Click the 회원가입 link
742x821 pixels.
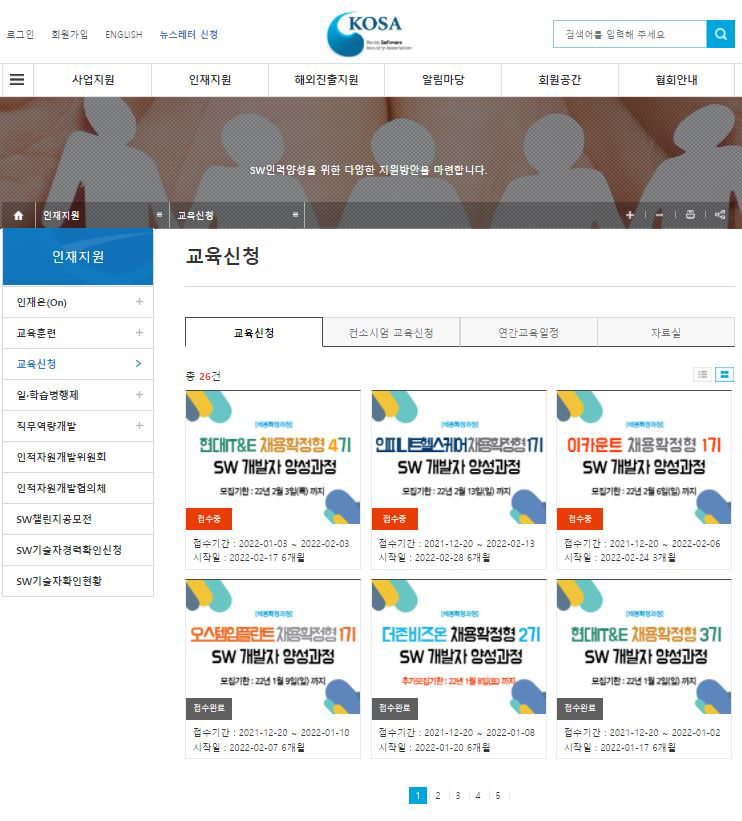pyautogui.click(x=70, y=35)
